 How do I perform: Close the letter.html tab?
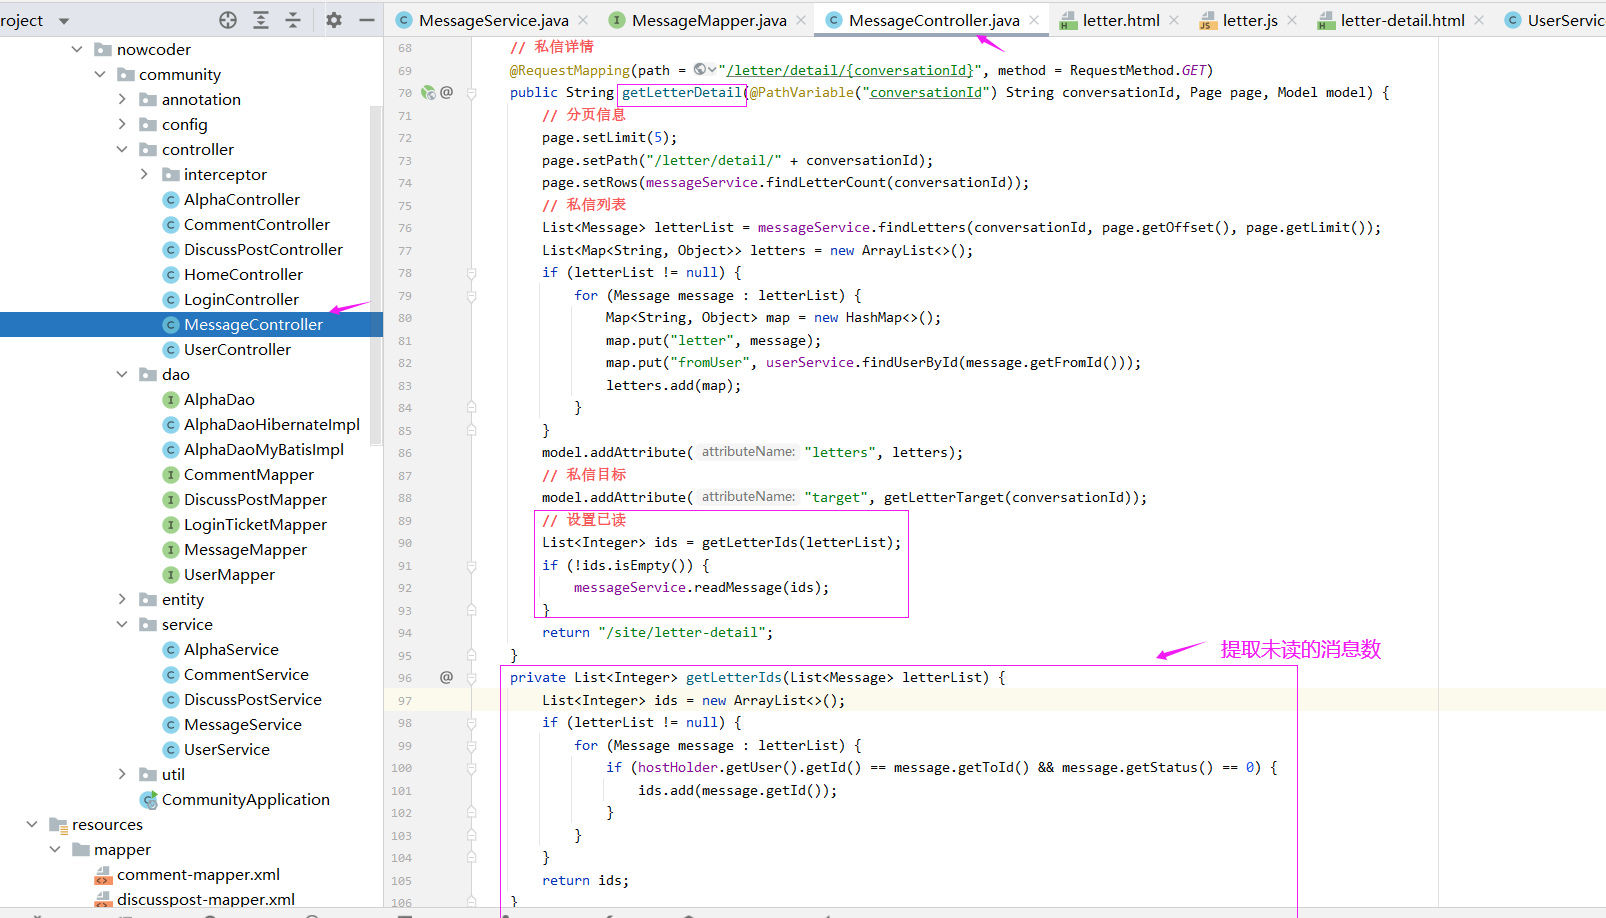1174,20
